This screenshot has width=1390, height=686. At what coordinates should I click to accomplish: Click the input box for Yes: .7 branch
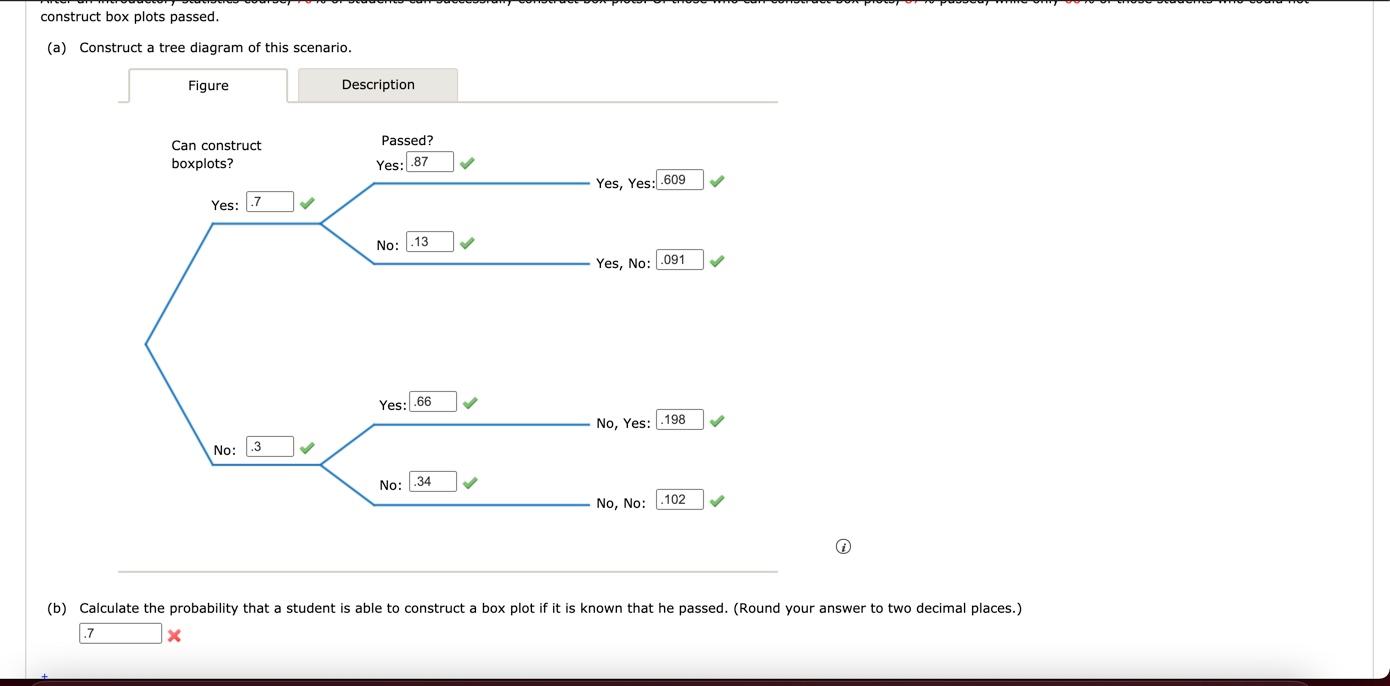click(270, 201)
